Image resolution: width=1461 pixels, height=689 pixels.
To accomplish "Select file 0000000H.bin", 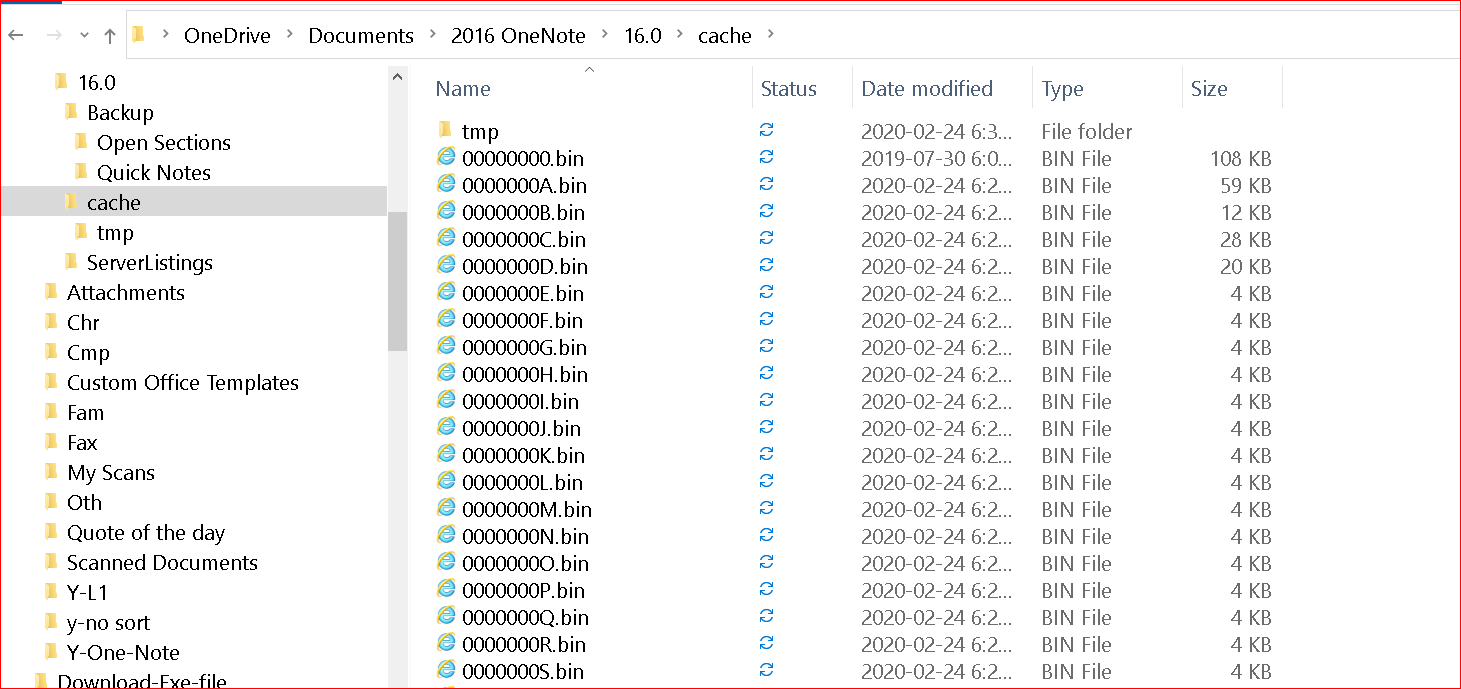I will 525,374.
